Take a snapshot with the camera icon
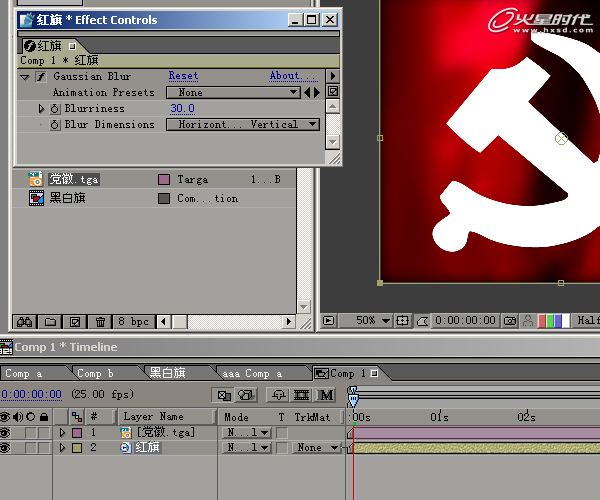 [510, 321]
